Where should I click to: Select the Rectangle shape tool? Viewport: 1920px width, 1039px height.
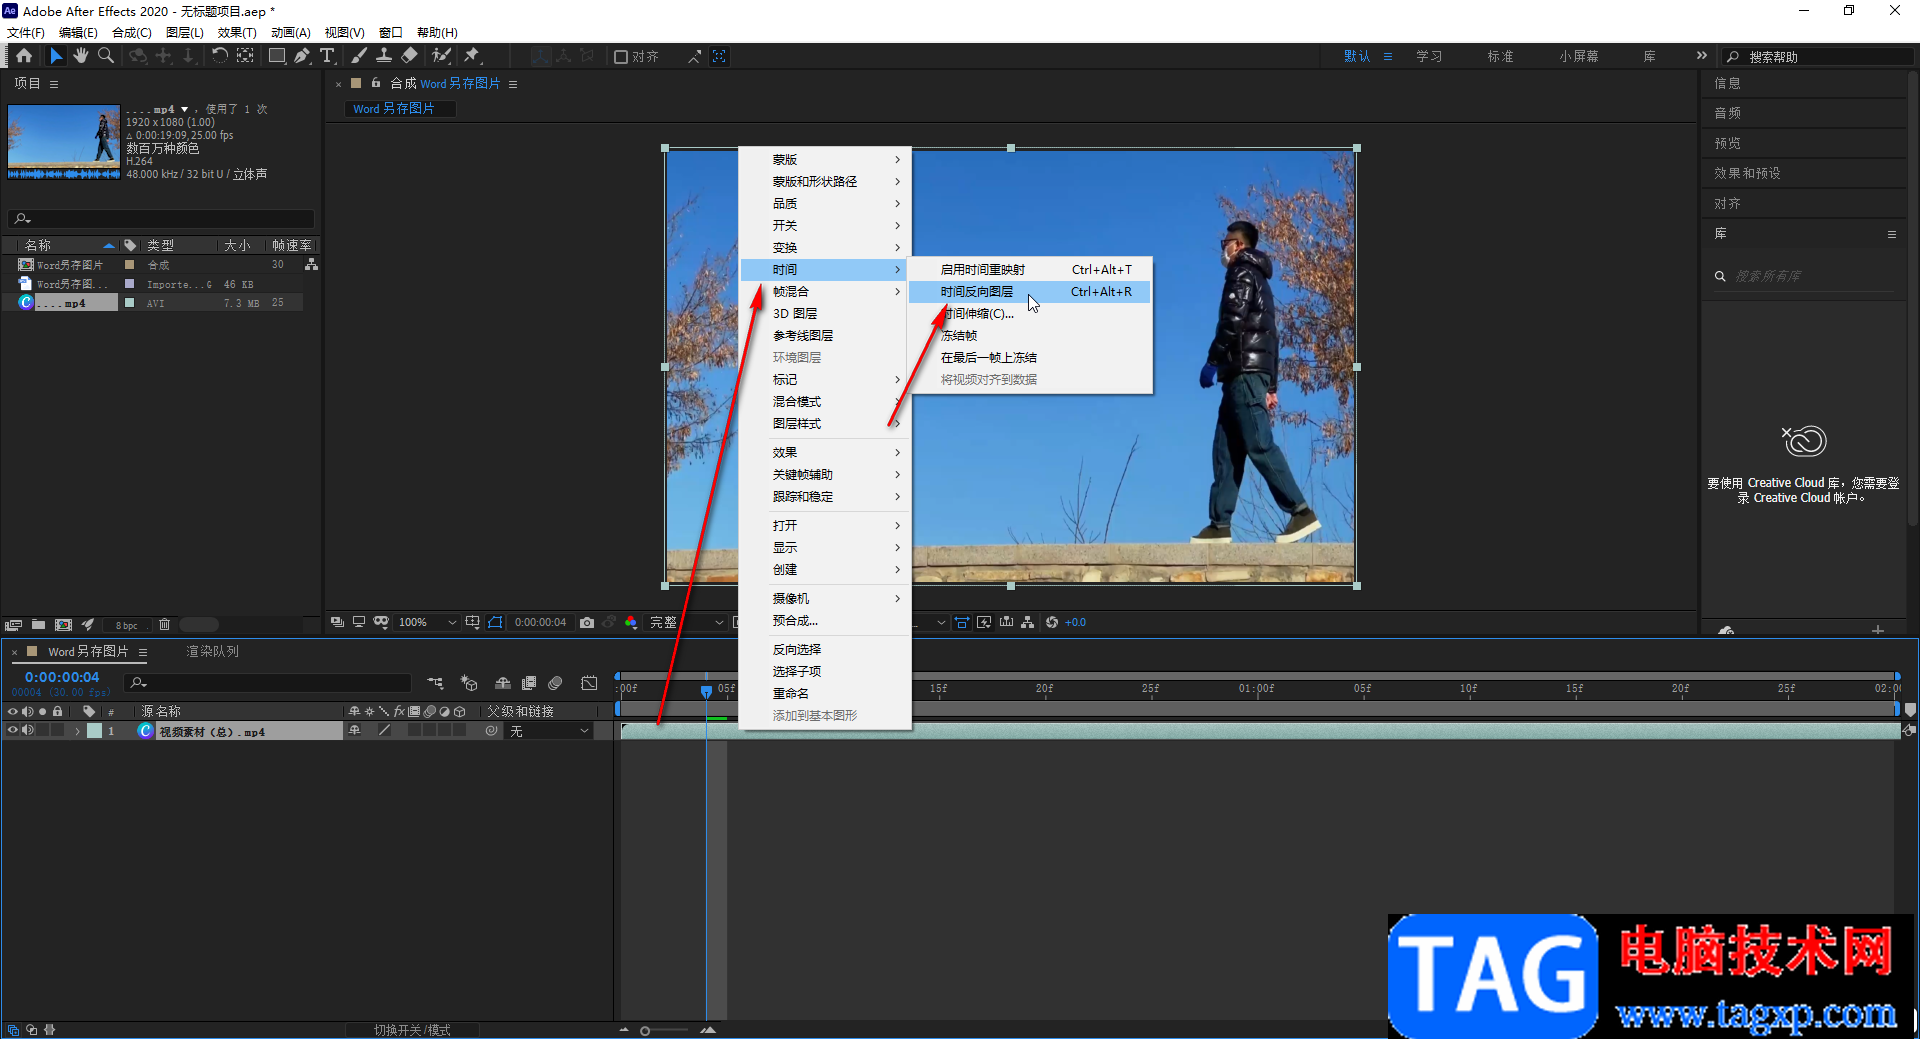coord(277,56)
